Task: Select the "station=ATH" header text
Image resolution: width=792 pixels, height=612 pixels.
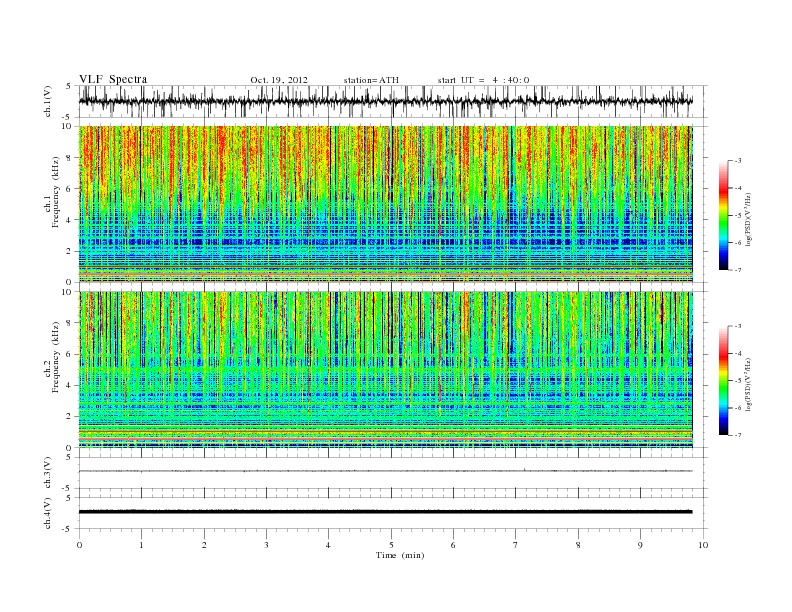Action: [371, 80]
